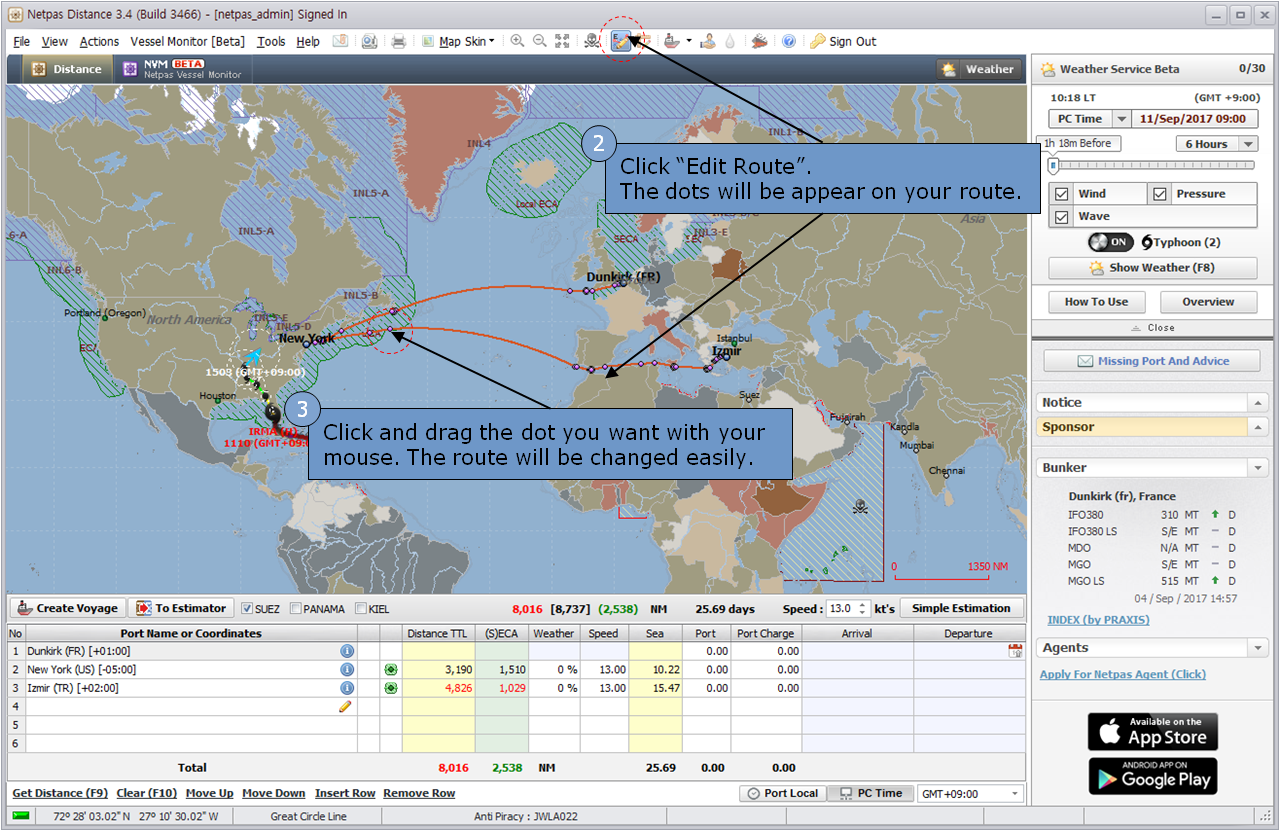Click the Weather Service Beta sun icon

[x=1048, y=69]
